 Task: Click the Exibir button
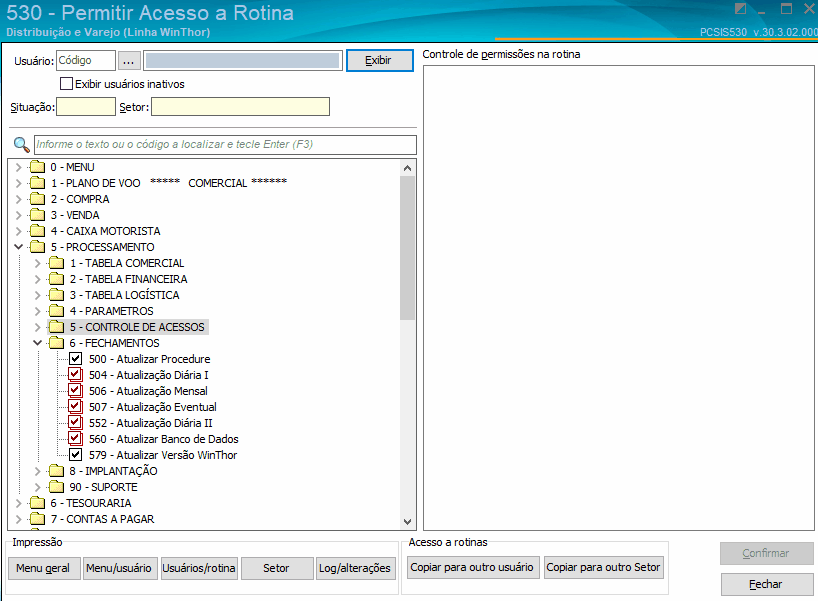[379, 61]
